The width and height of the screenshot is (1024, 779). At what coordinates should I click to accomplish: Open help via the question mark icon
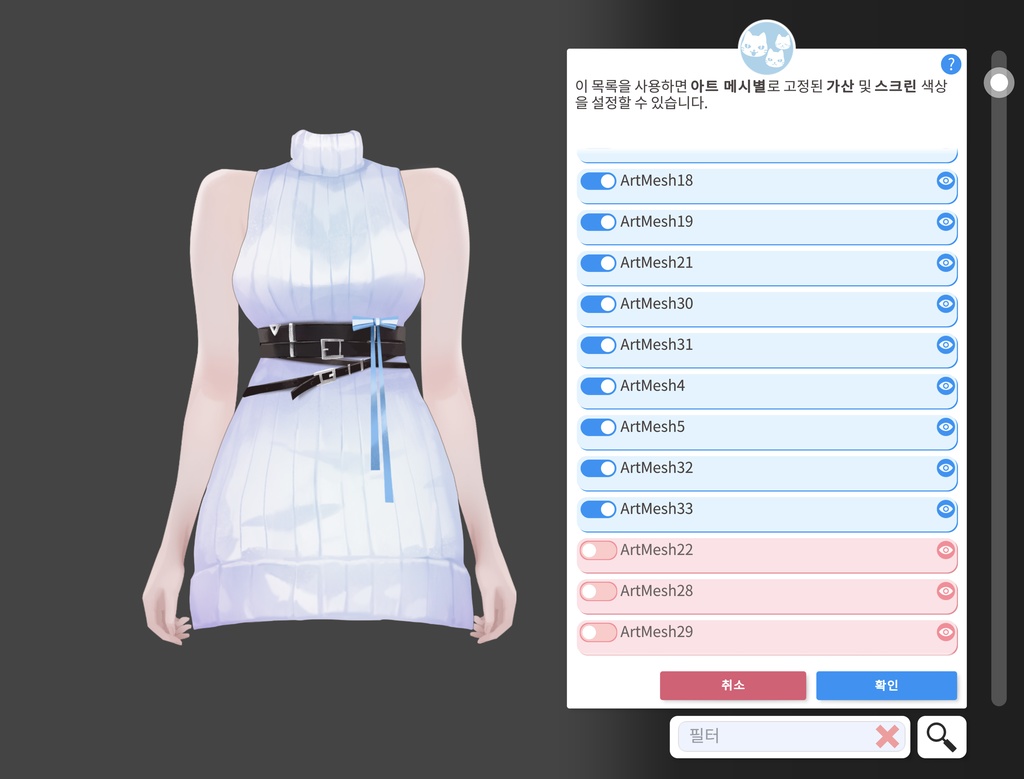(x=951, y=64)
